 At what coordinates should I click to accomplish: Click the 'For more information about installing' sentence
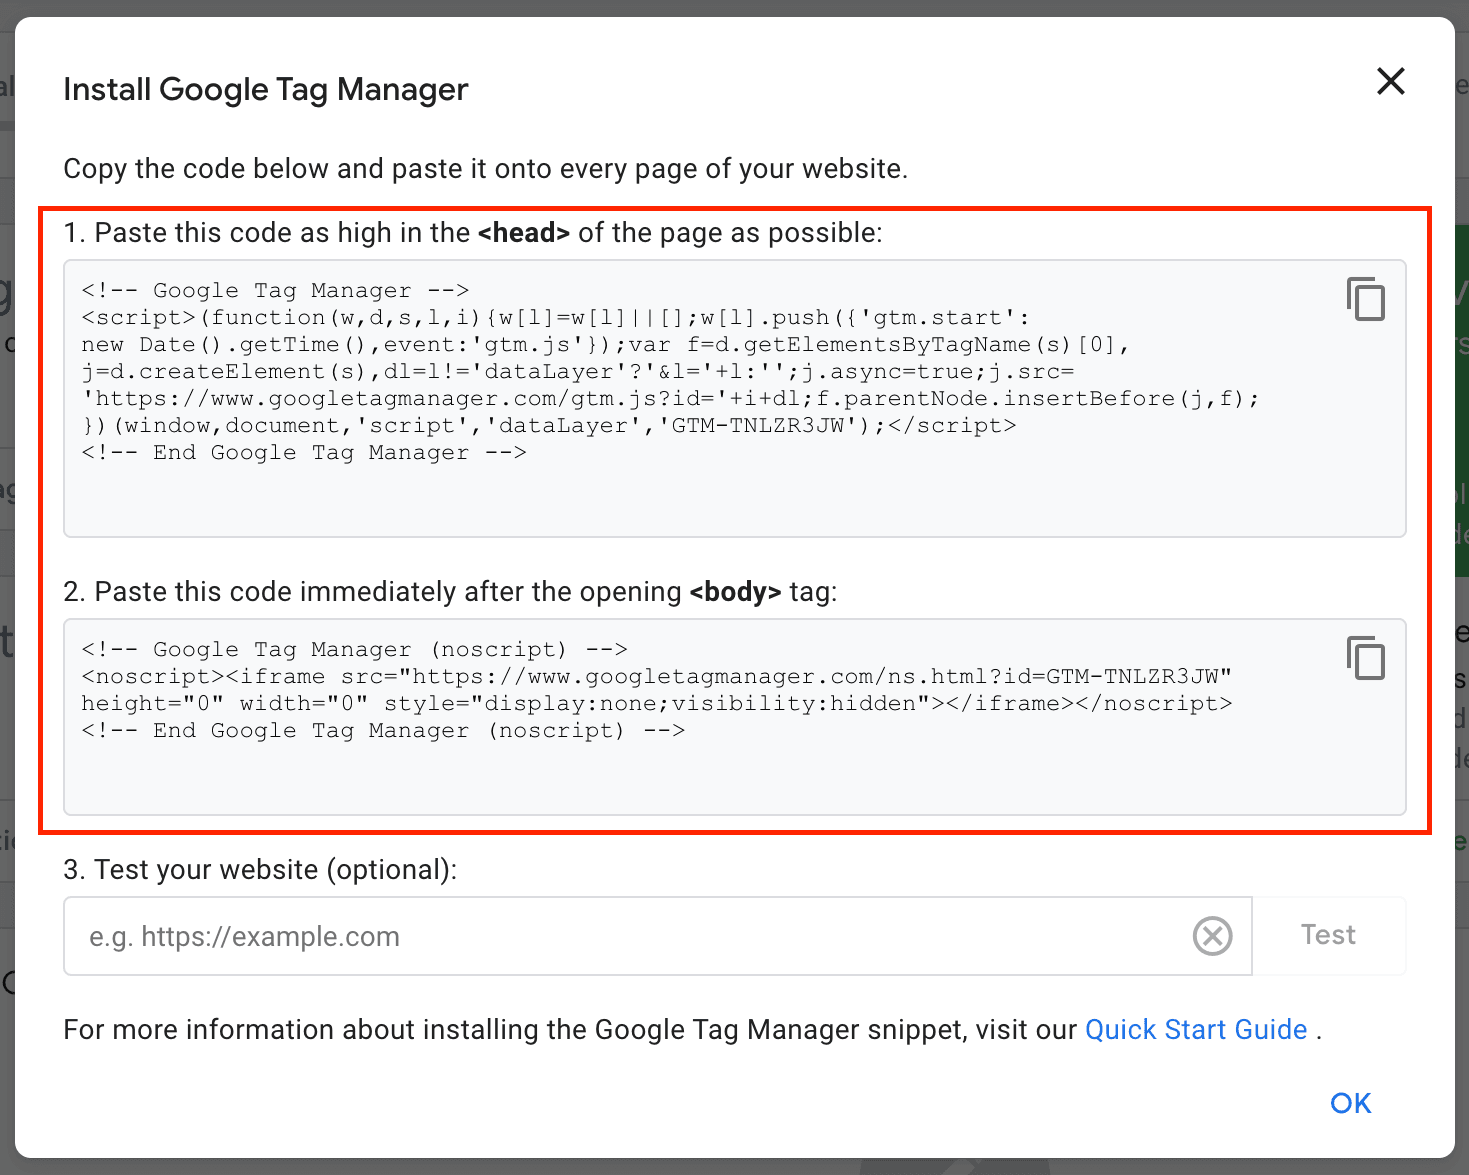[693, 1030]
